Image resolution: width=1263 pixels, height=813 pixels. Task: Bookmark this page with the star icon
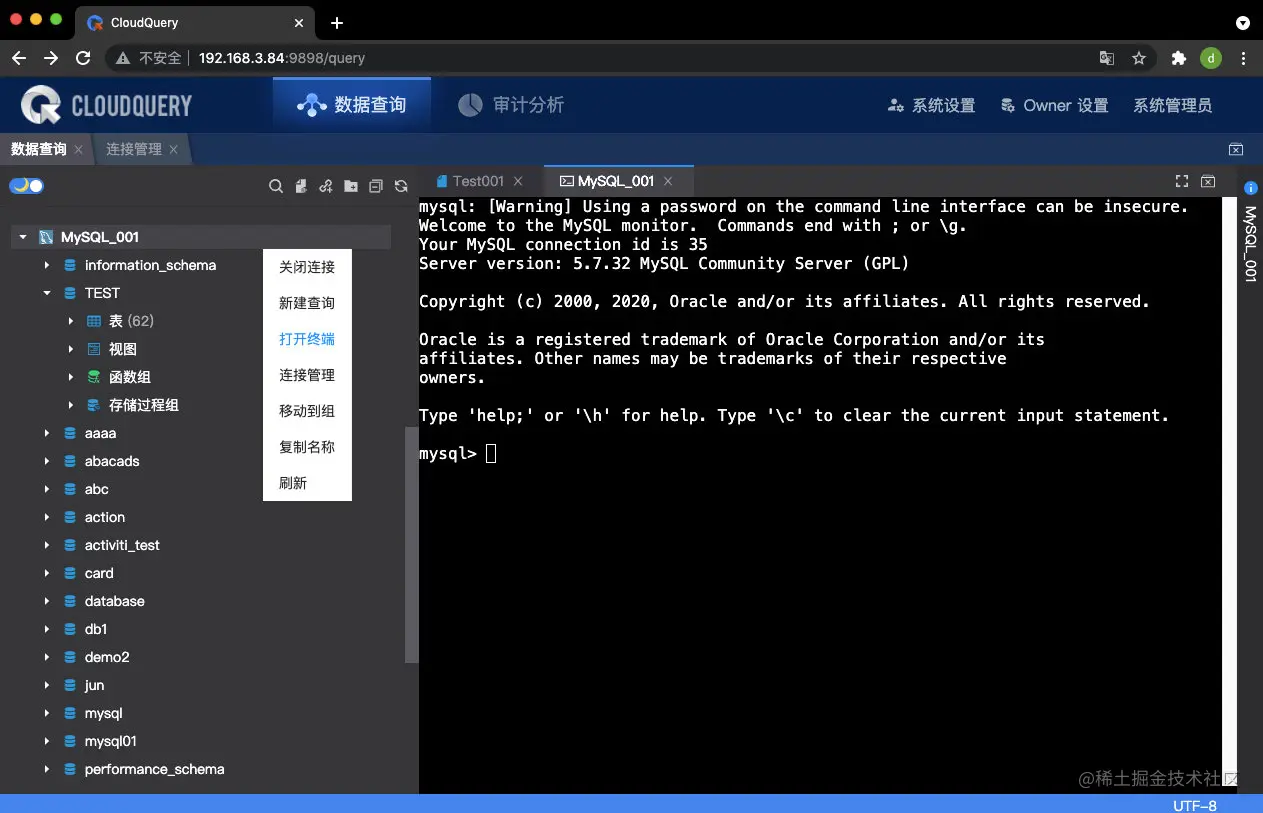click(1139, 58)
